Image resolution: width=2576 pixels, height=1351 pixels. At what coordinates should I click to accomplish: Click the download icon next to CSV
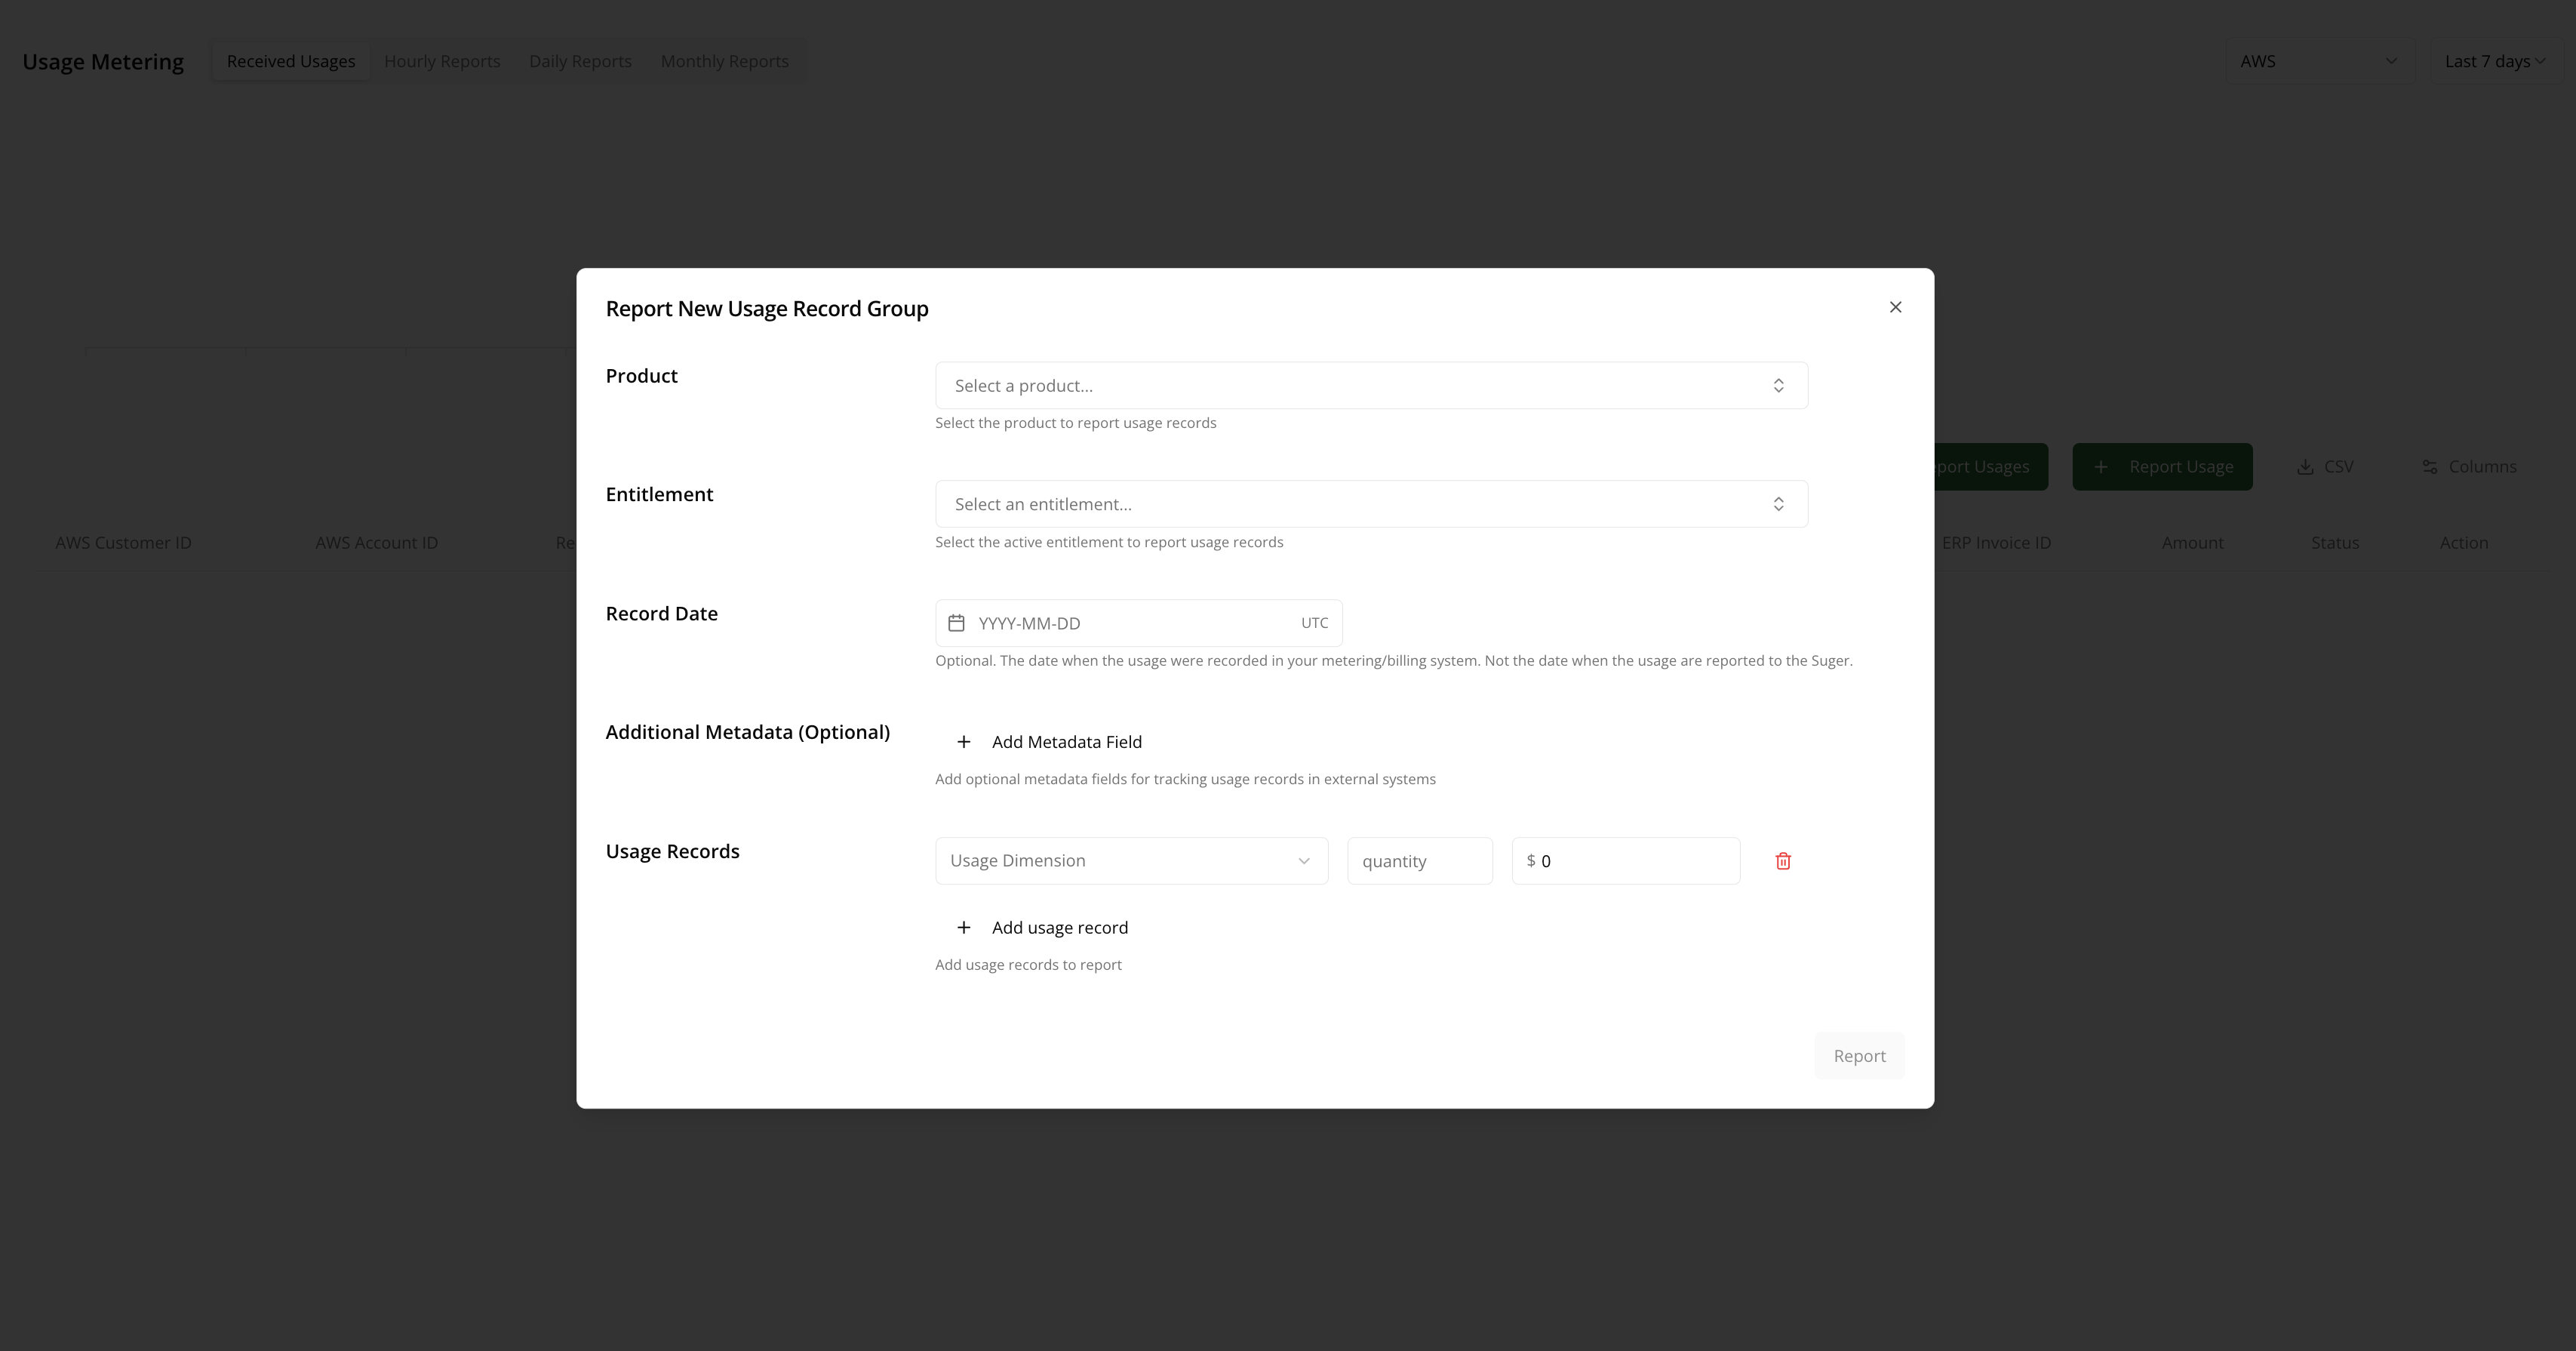(2305, 467)
